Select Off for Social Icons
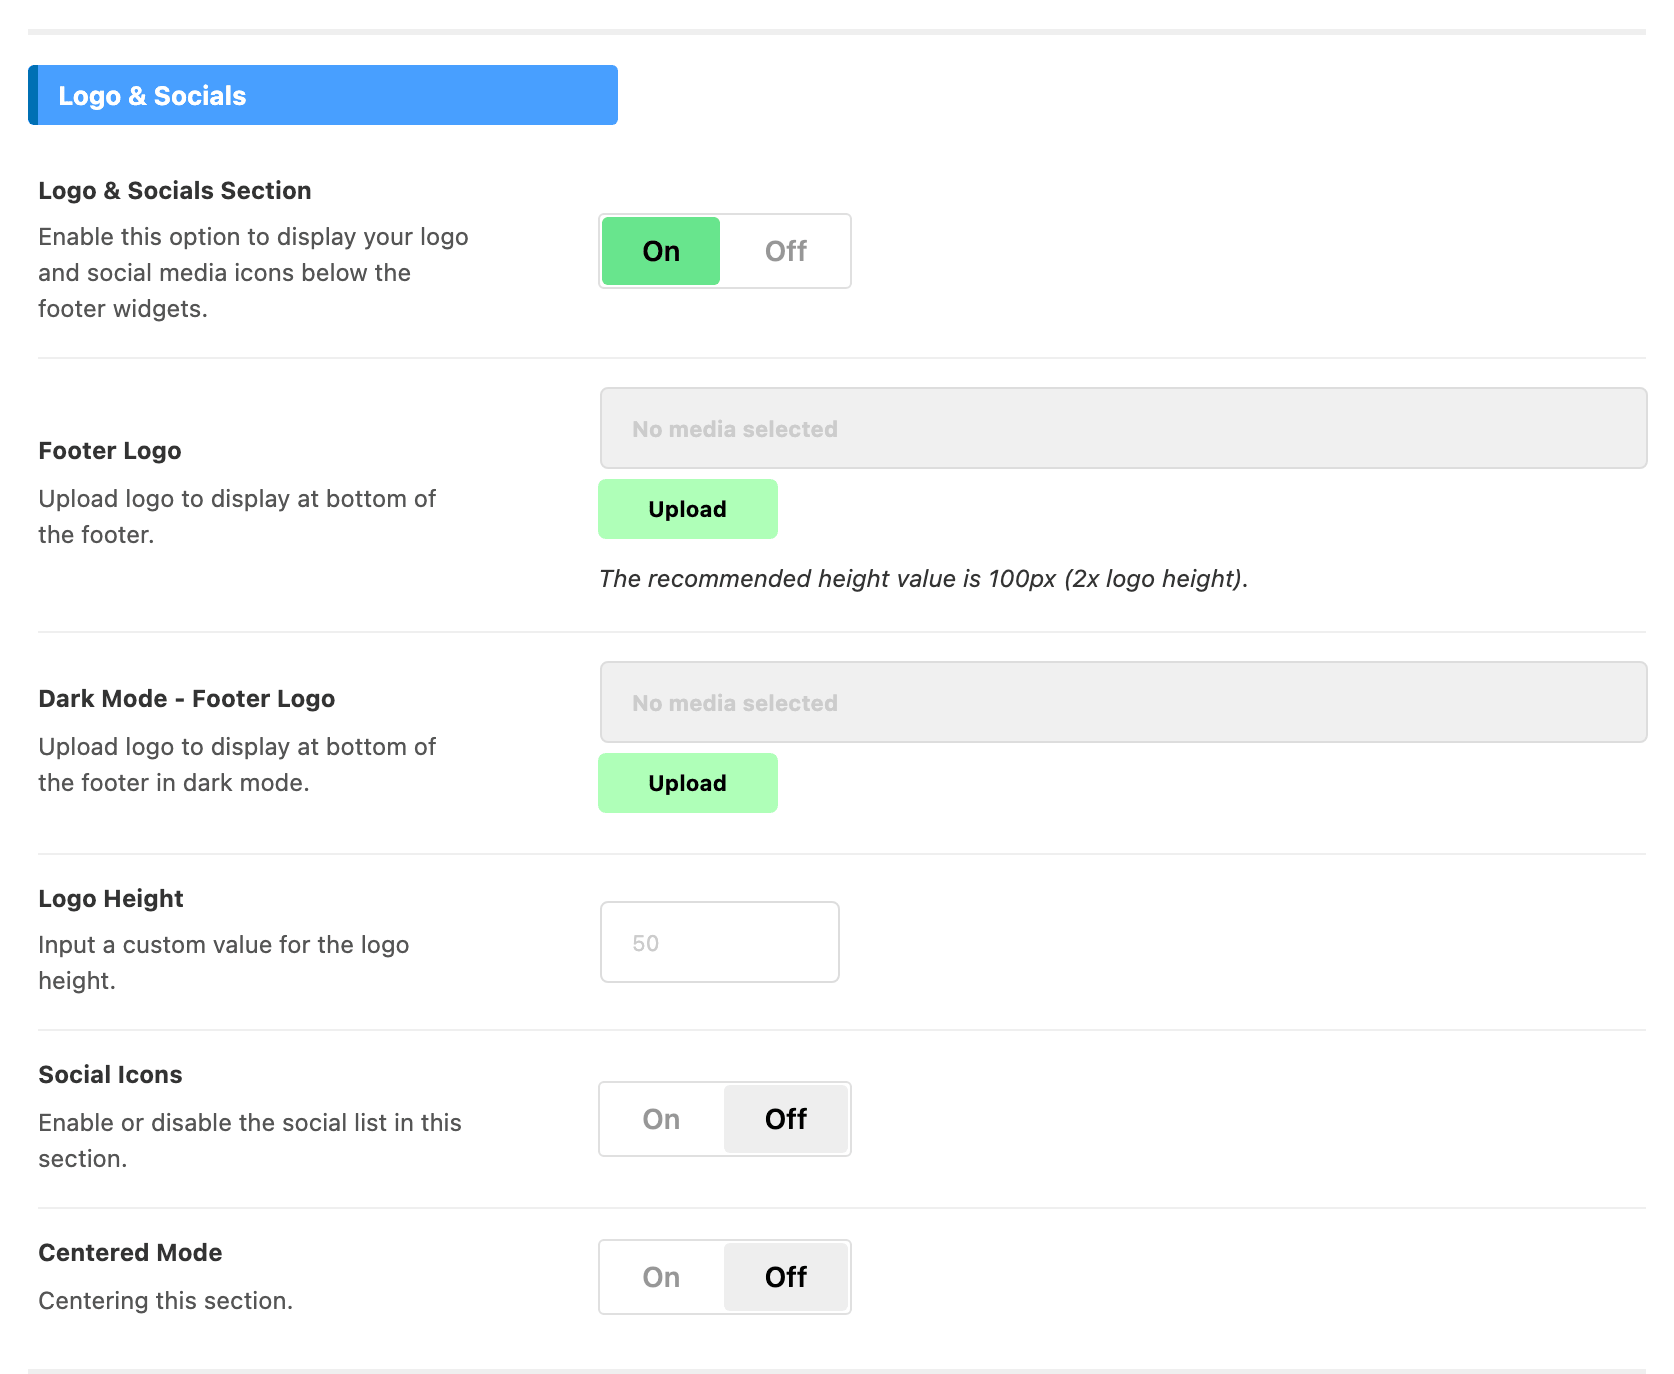The image size is (1674, 1374). (786, 1119)
